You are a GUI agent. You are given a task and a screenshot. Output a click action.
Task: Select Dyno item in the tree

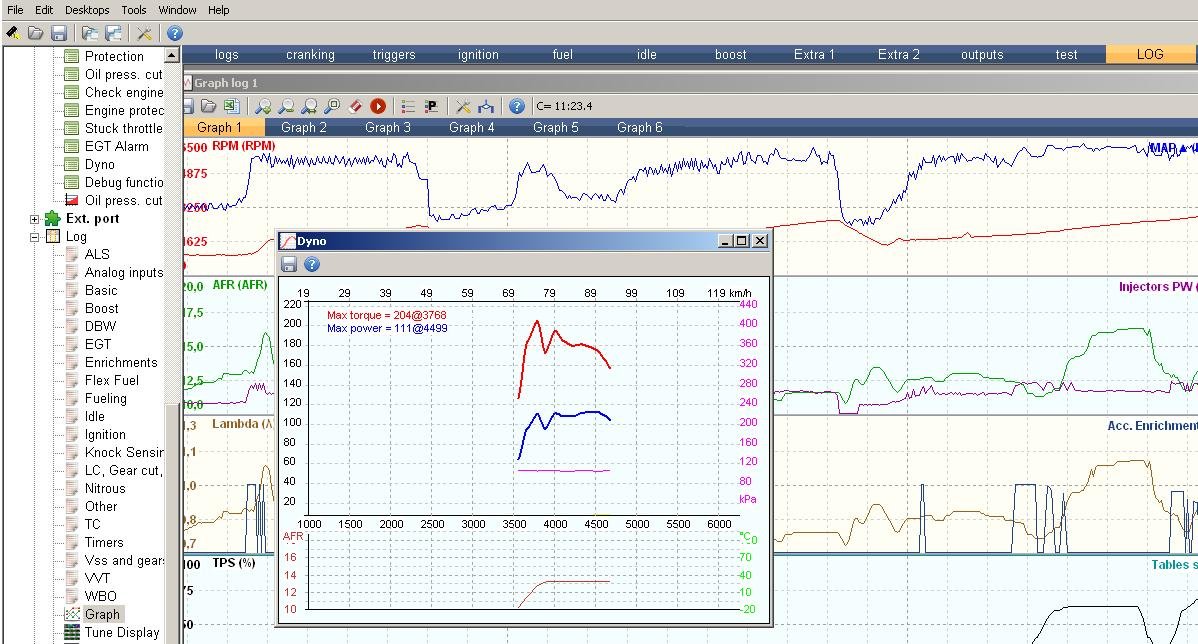pos(99,164)
